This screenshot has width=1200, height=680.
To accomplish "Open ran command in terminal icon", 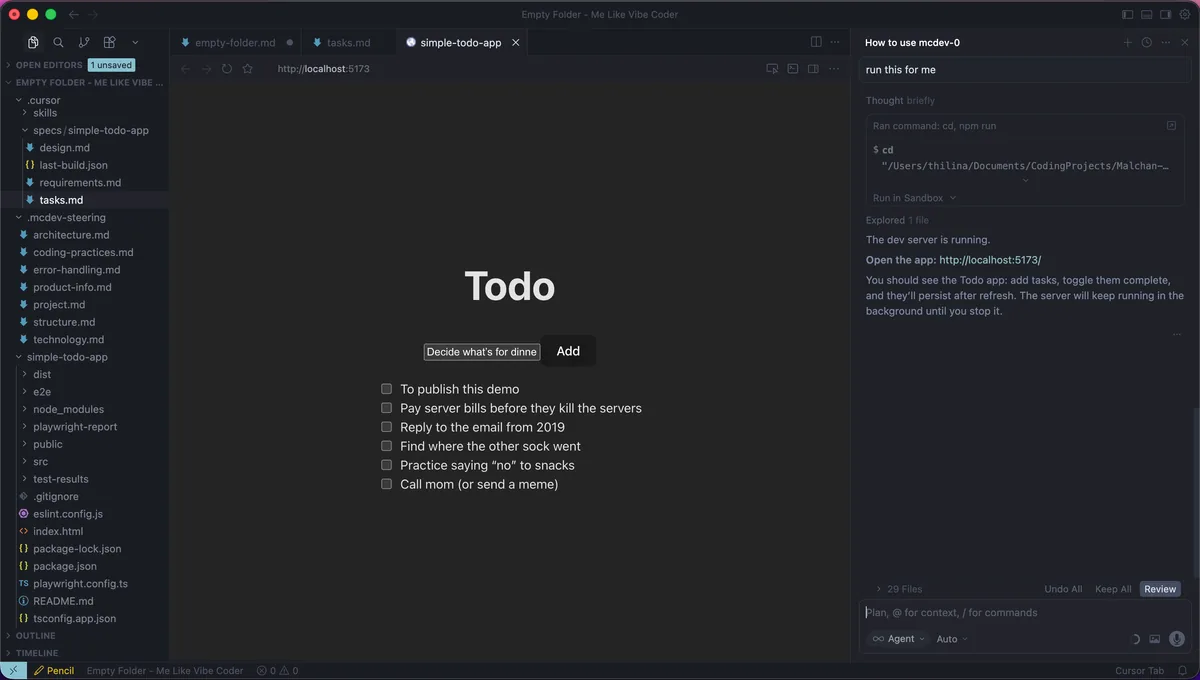I will 1171,126.
